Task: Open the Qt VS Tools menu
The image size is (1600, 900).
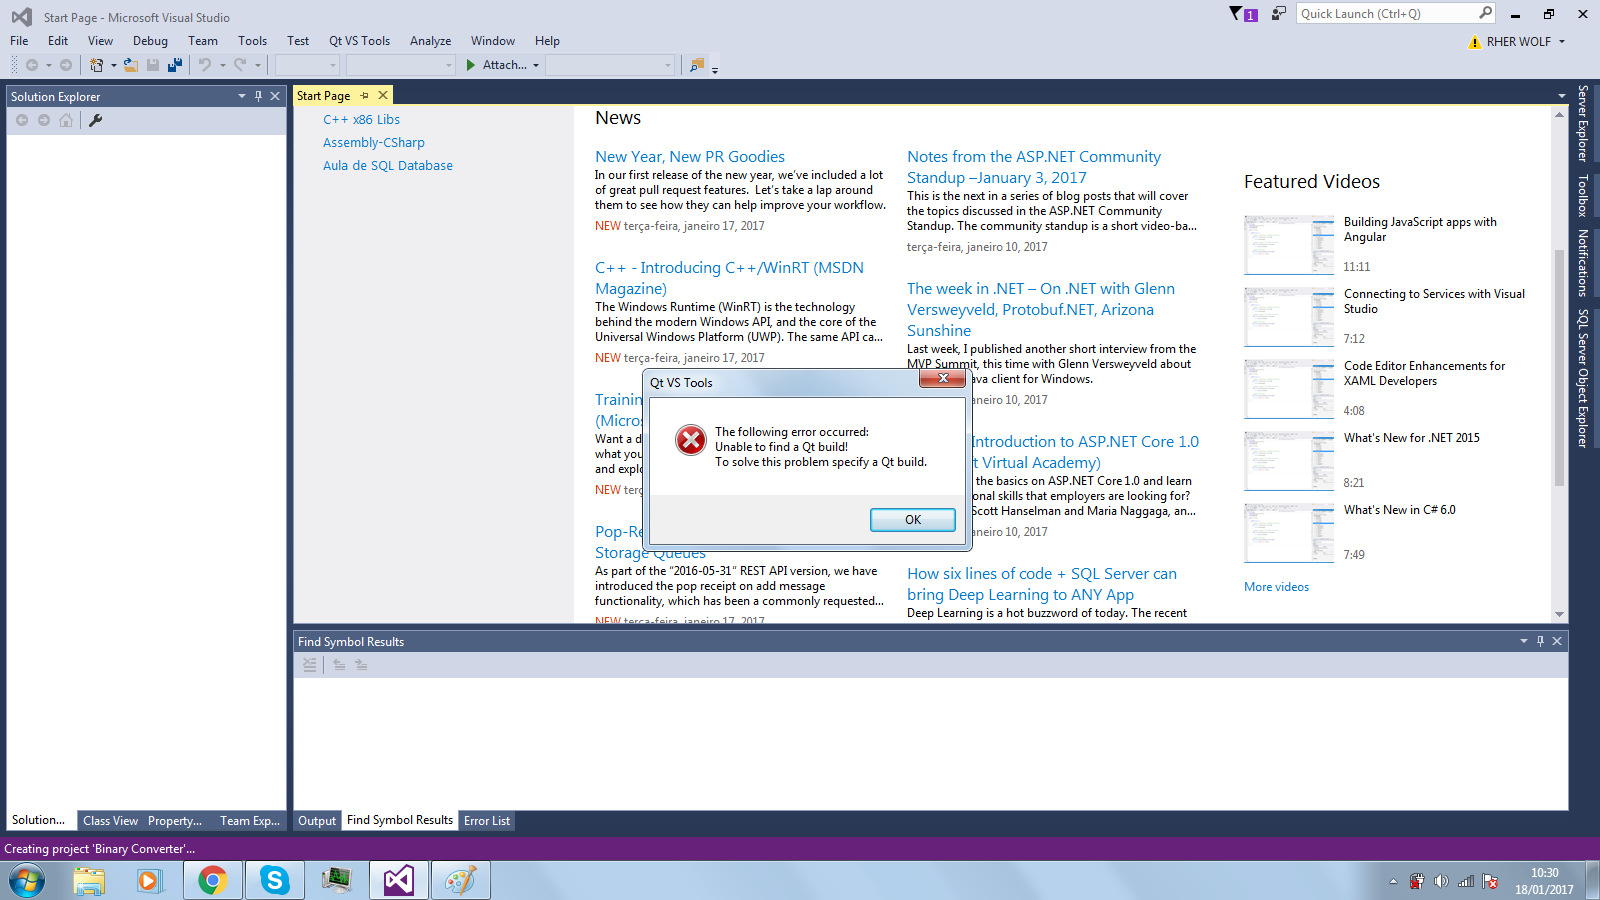Action: (359, 41)
